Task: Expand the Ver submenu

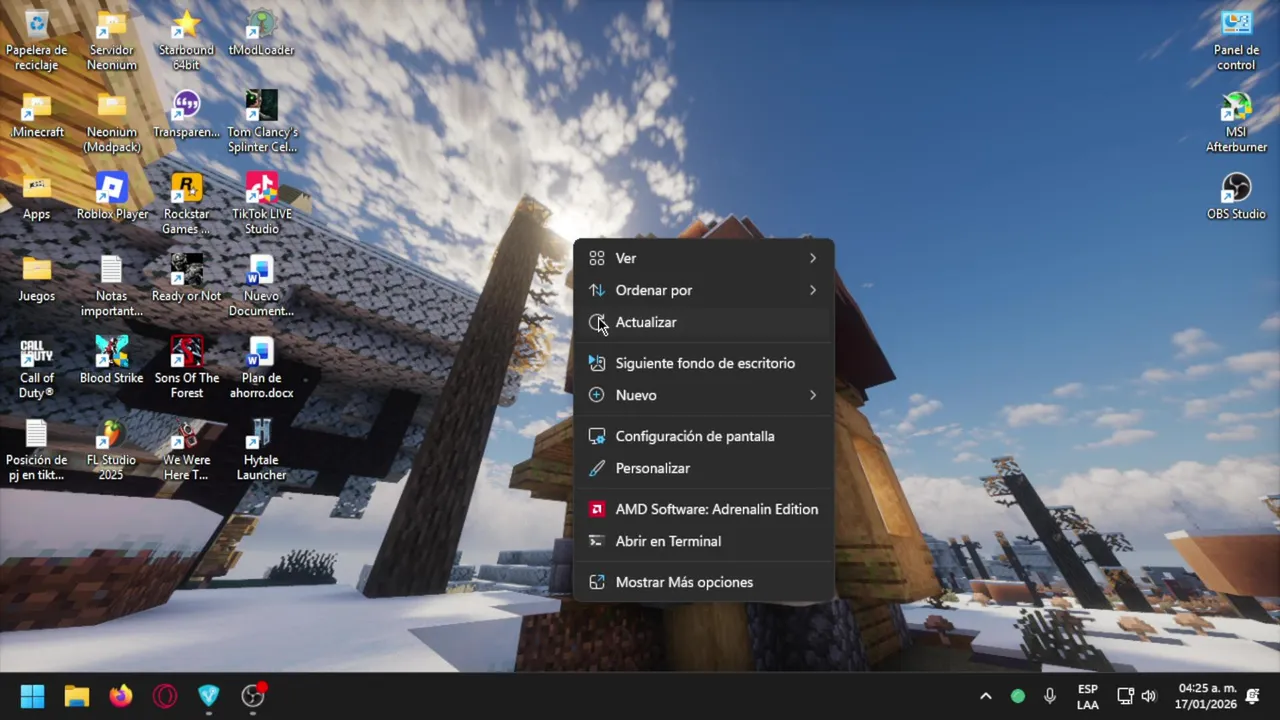Action: (703, 258)
